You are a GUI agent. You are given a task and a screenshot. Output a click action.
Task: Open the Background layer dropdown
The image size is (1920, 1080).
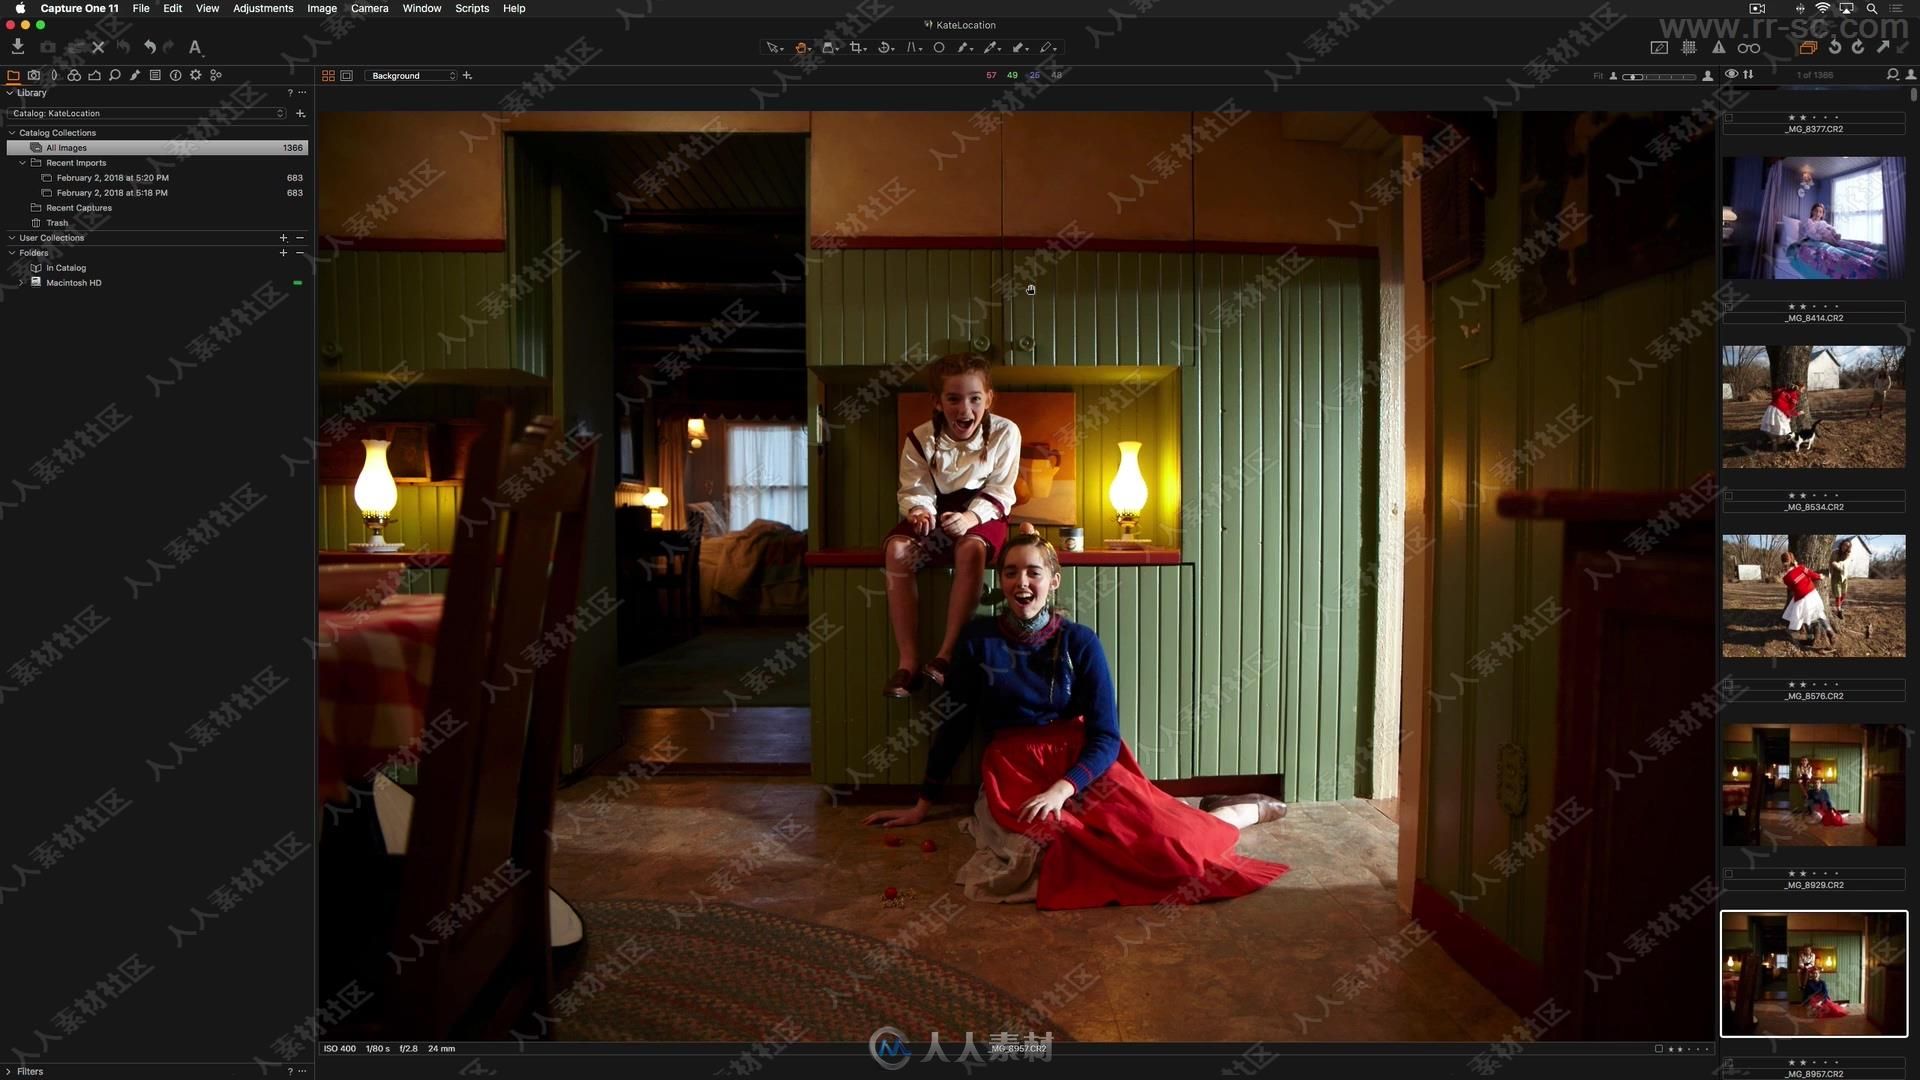pyautogui.click(x=411, y=75)
